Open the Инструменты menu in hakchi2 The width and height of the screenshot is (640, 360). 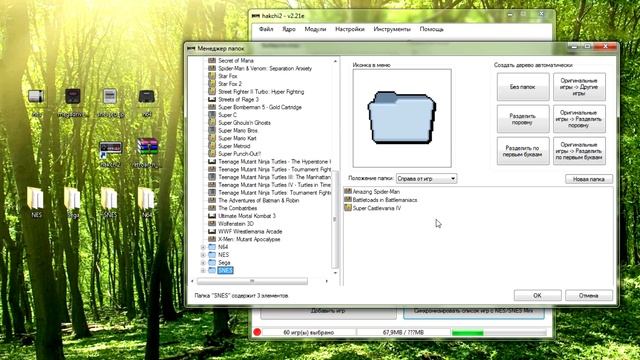tap(392, 29)
